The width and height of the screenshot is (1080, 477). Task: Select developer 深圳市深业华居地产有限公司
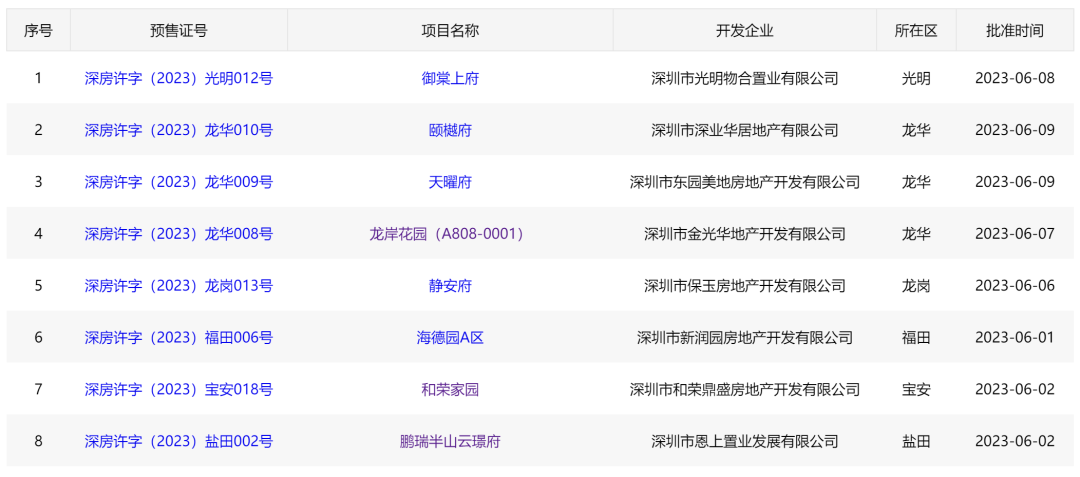coord(745,130)
